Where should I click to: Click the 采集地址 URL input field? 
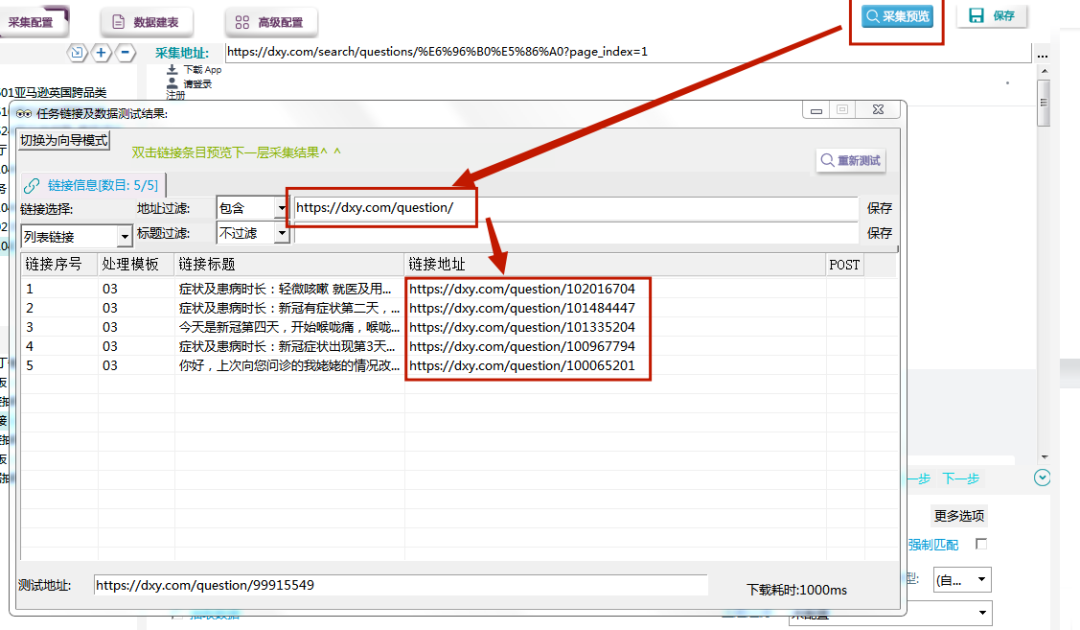(627, 52)
